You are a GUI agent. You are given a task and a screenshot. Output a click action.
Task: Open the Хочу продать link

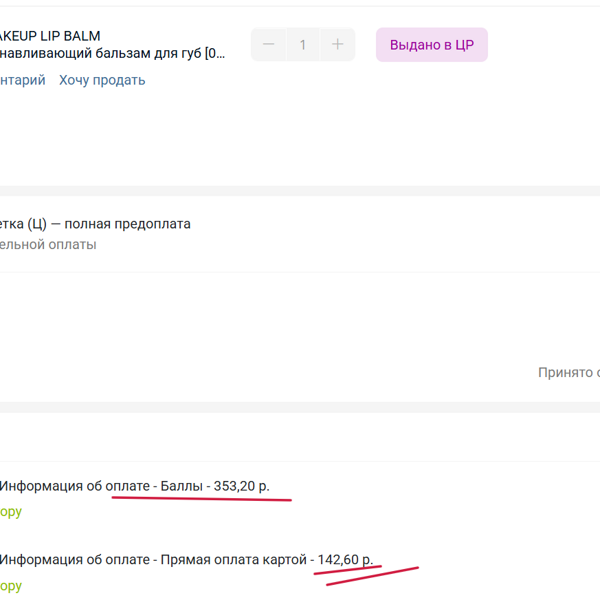[102, 80]
